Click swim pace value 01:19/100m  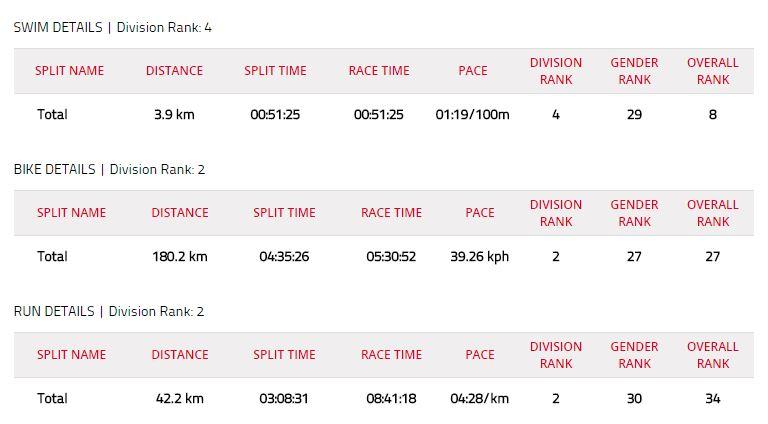(472, 115)
